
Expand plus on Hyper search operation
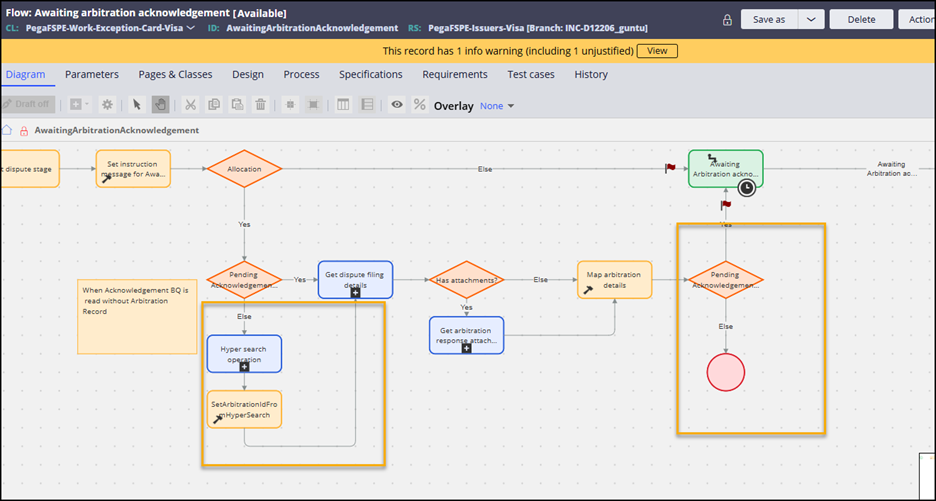pos(244,367)
